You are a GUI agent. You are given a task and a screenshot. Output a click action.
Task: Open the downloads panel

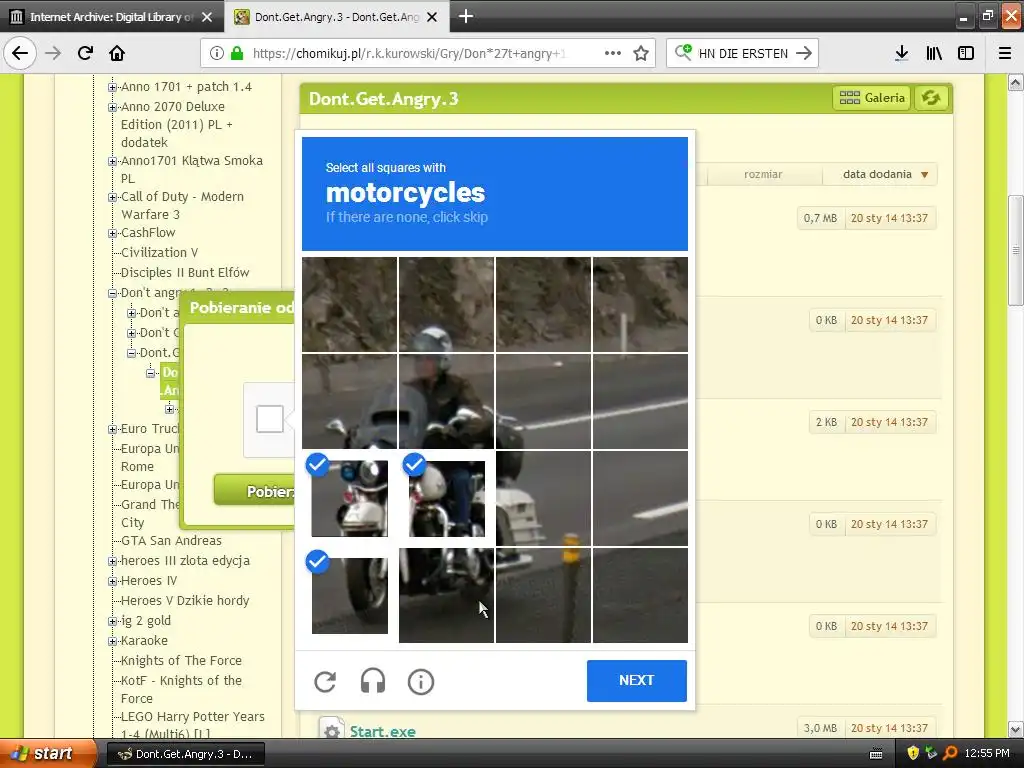[x=901, y=53]
